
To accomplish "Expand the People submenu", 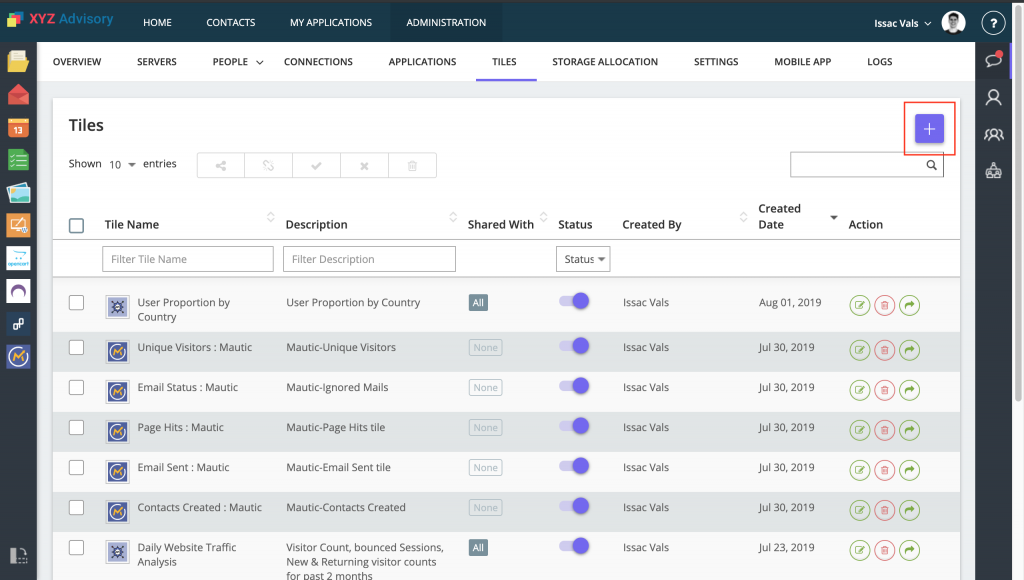I will tap(238, 61).
